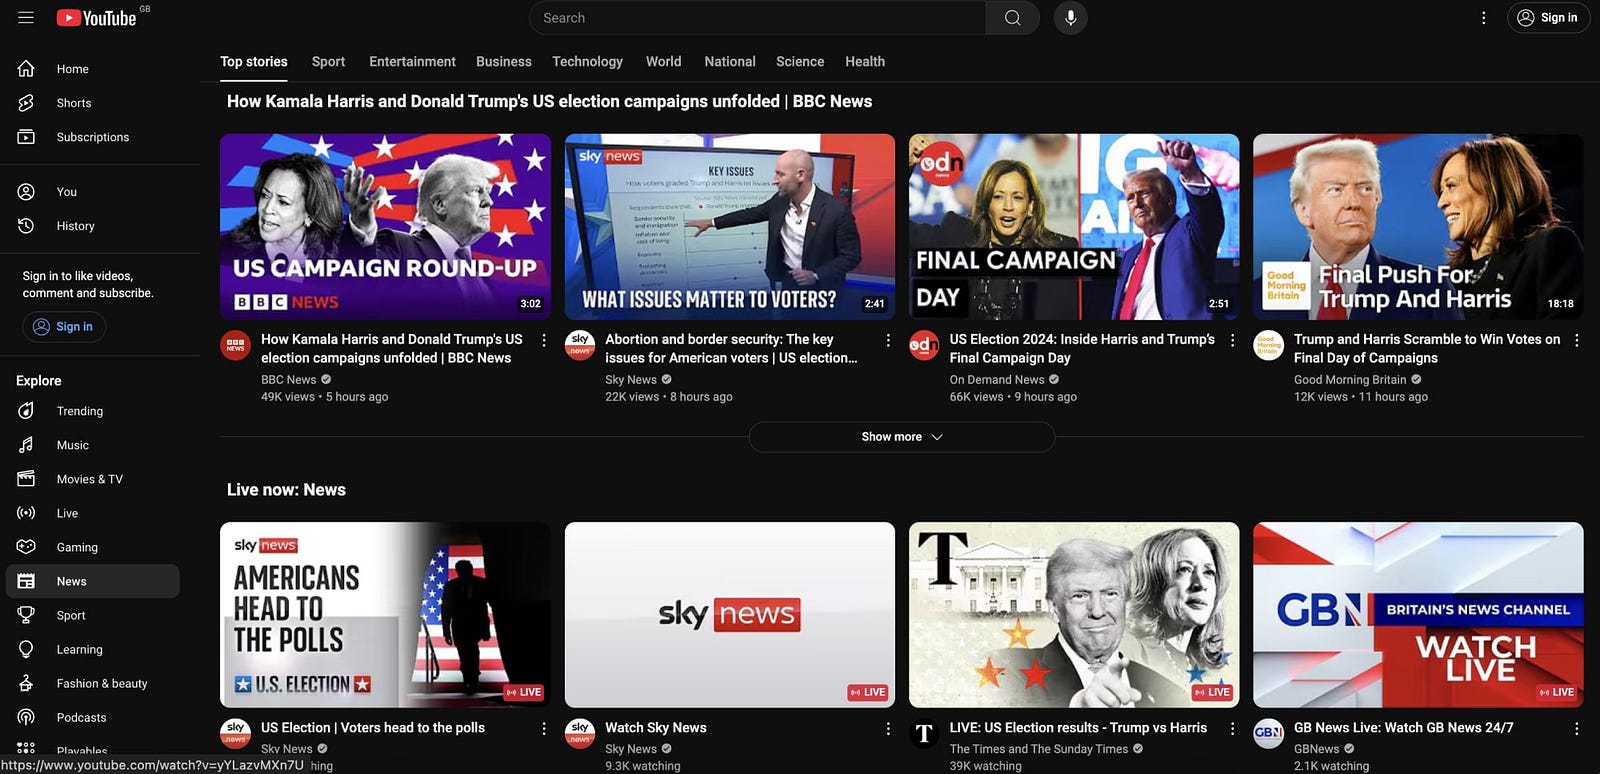This screenshot has width=1600, height=774.
Task: Open options menu for Watch Sky News
Action: pyautogui.click(x=888, y=729)
